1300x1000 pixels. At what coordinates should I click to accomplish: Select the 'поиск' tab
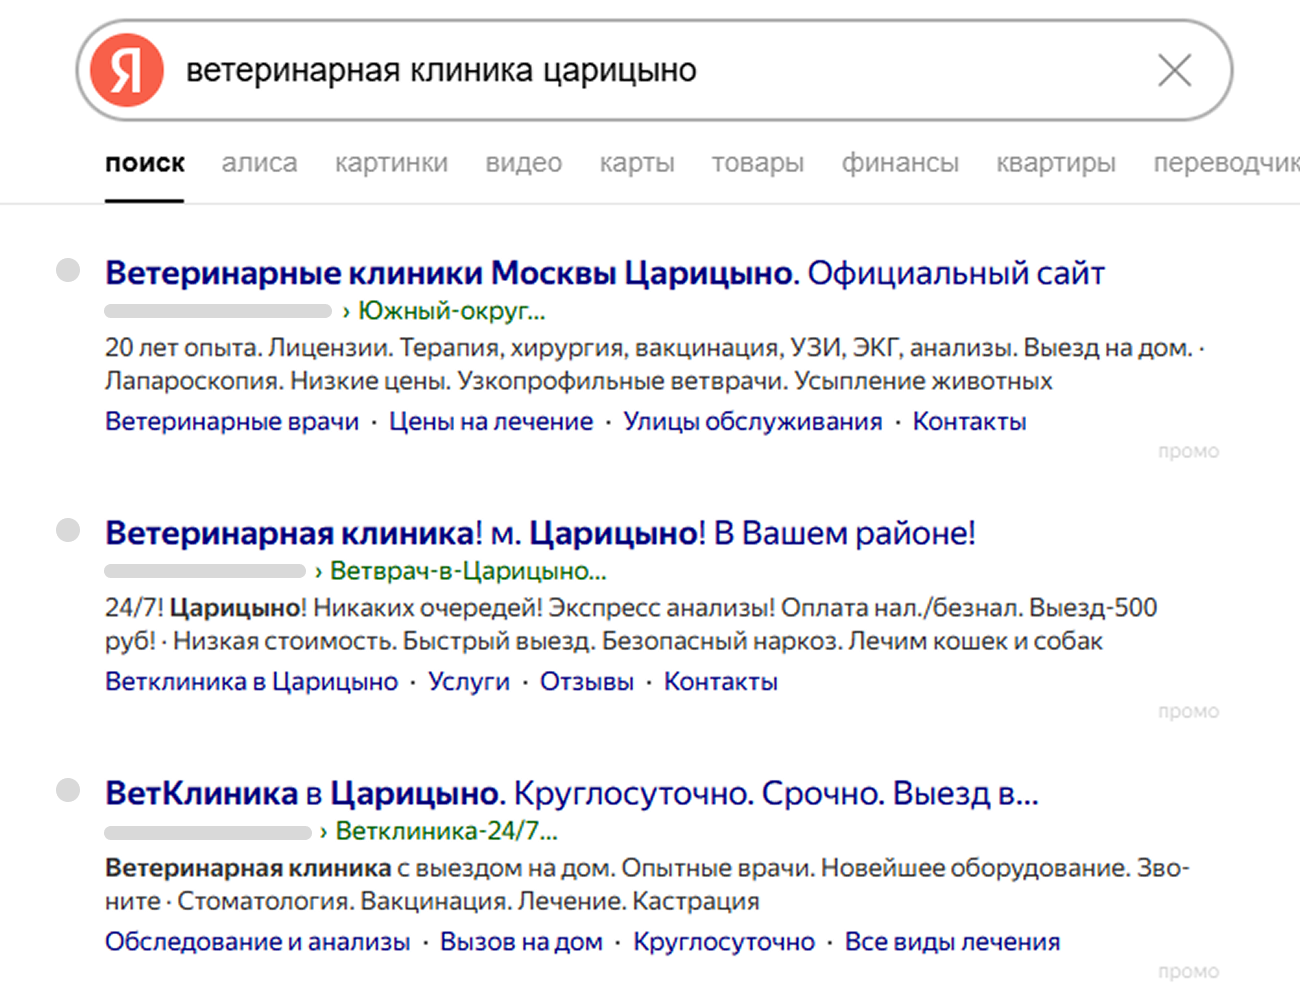(145, 163)
